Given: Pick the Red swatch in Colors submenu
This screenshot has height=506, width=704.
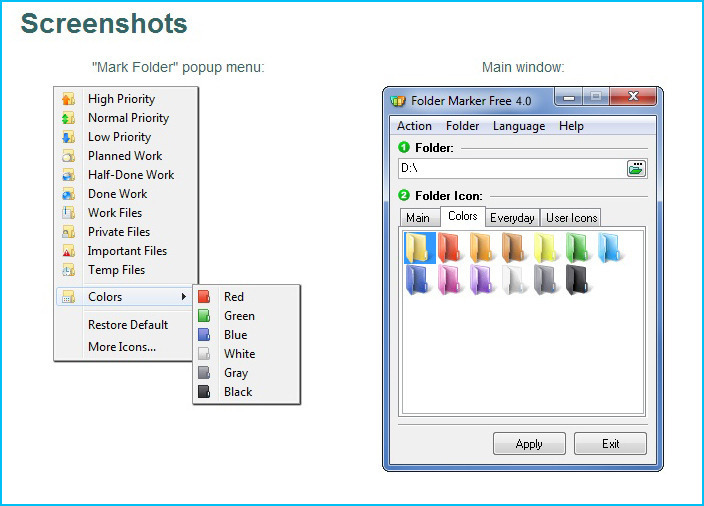Looking at the screenshot, I should tap(204, 296).
